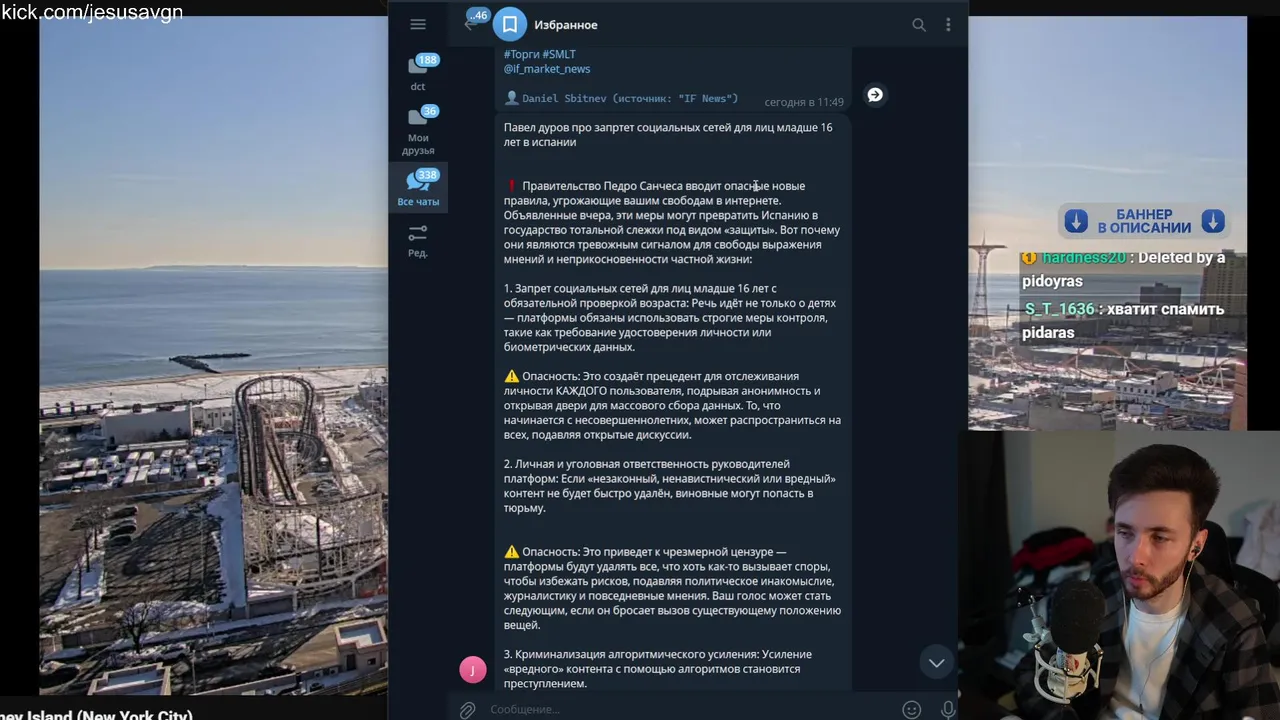Click the paragraph 3. Криминализация алгоритмического усиления
Screen dimensions: 1280x720
pyautogui.click(x=660, y=669)
